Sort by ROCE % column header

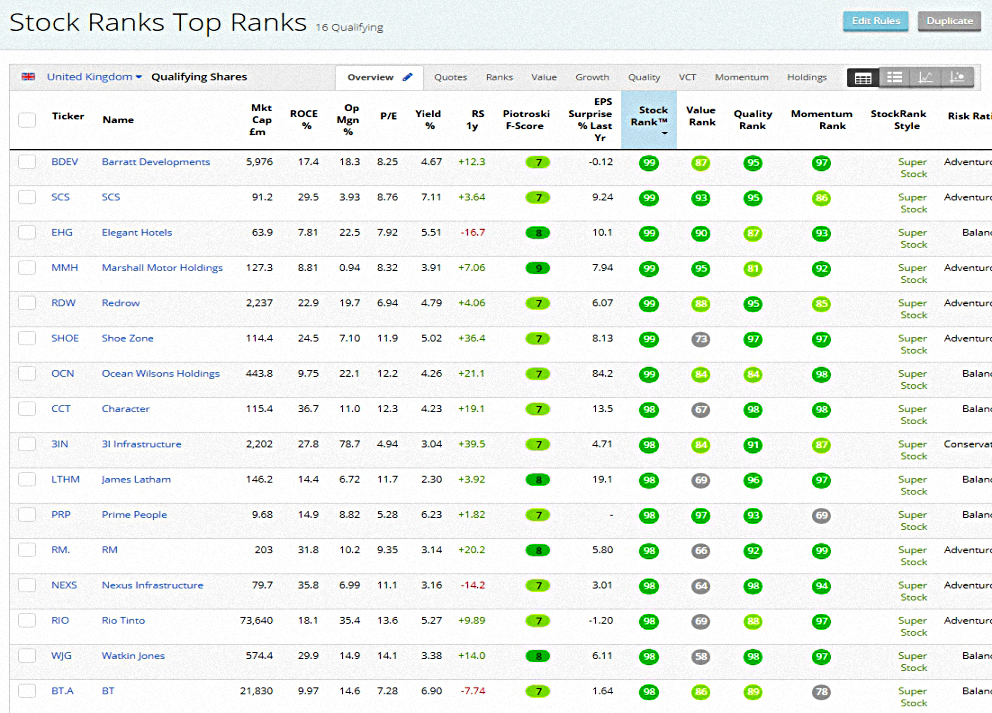coord(304,120)
